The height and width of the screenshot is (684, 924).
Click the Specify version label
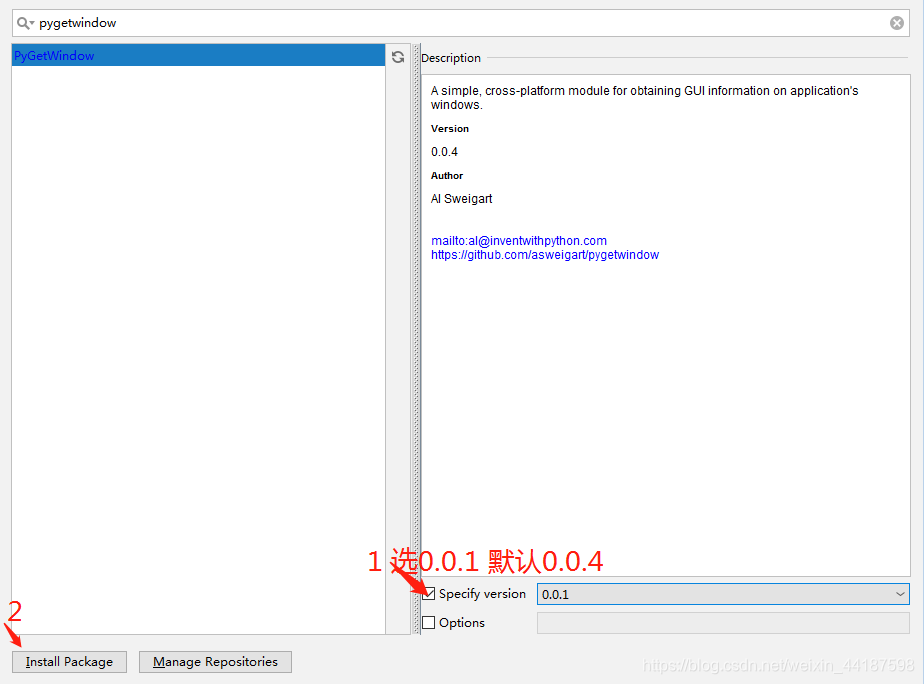tap(482, 594)
